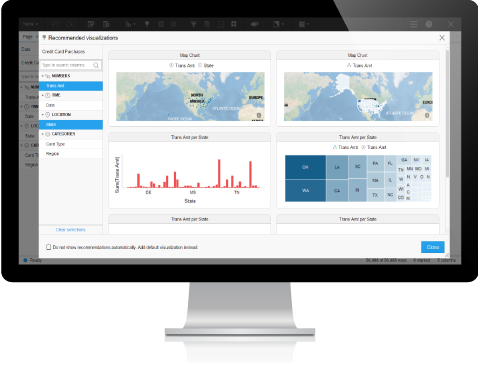Viewport: 478px width, 391px height.
Task: Click the redo arrow in toolbar
Action: coord(69,24)
